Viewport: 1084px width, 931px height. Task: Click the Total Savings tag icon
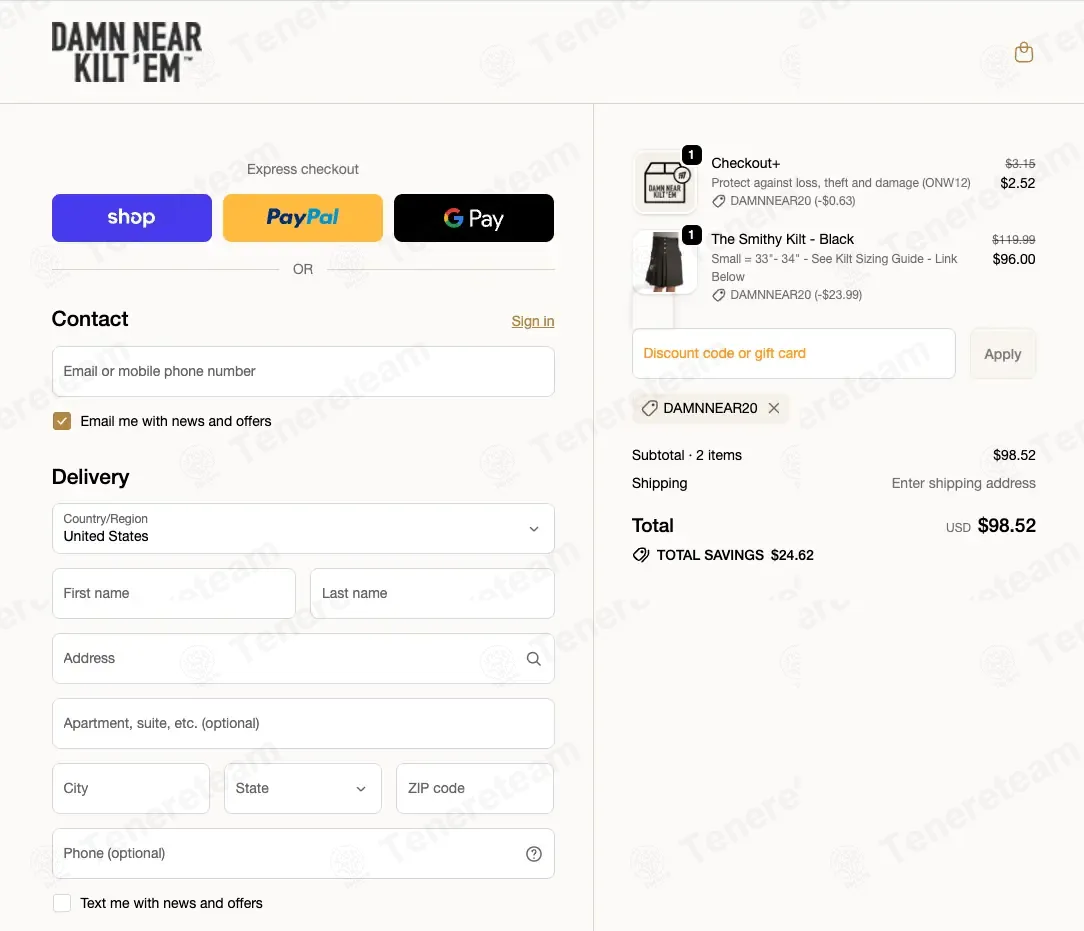(x=641, y=555)
